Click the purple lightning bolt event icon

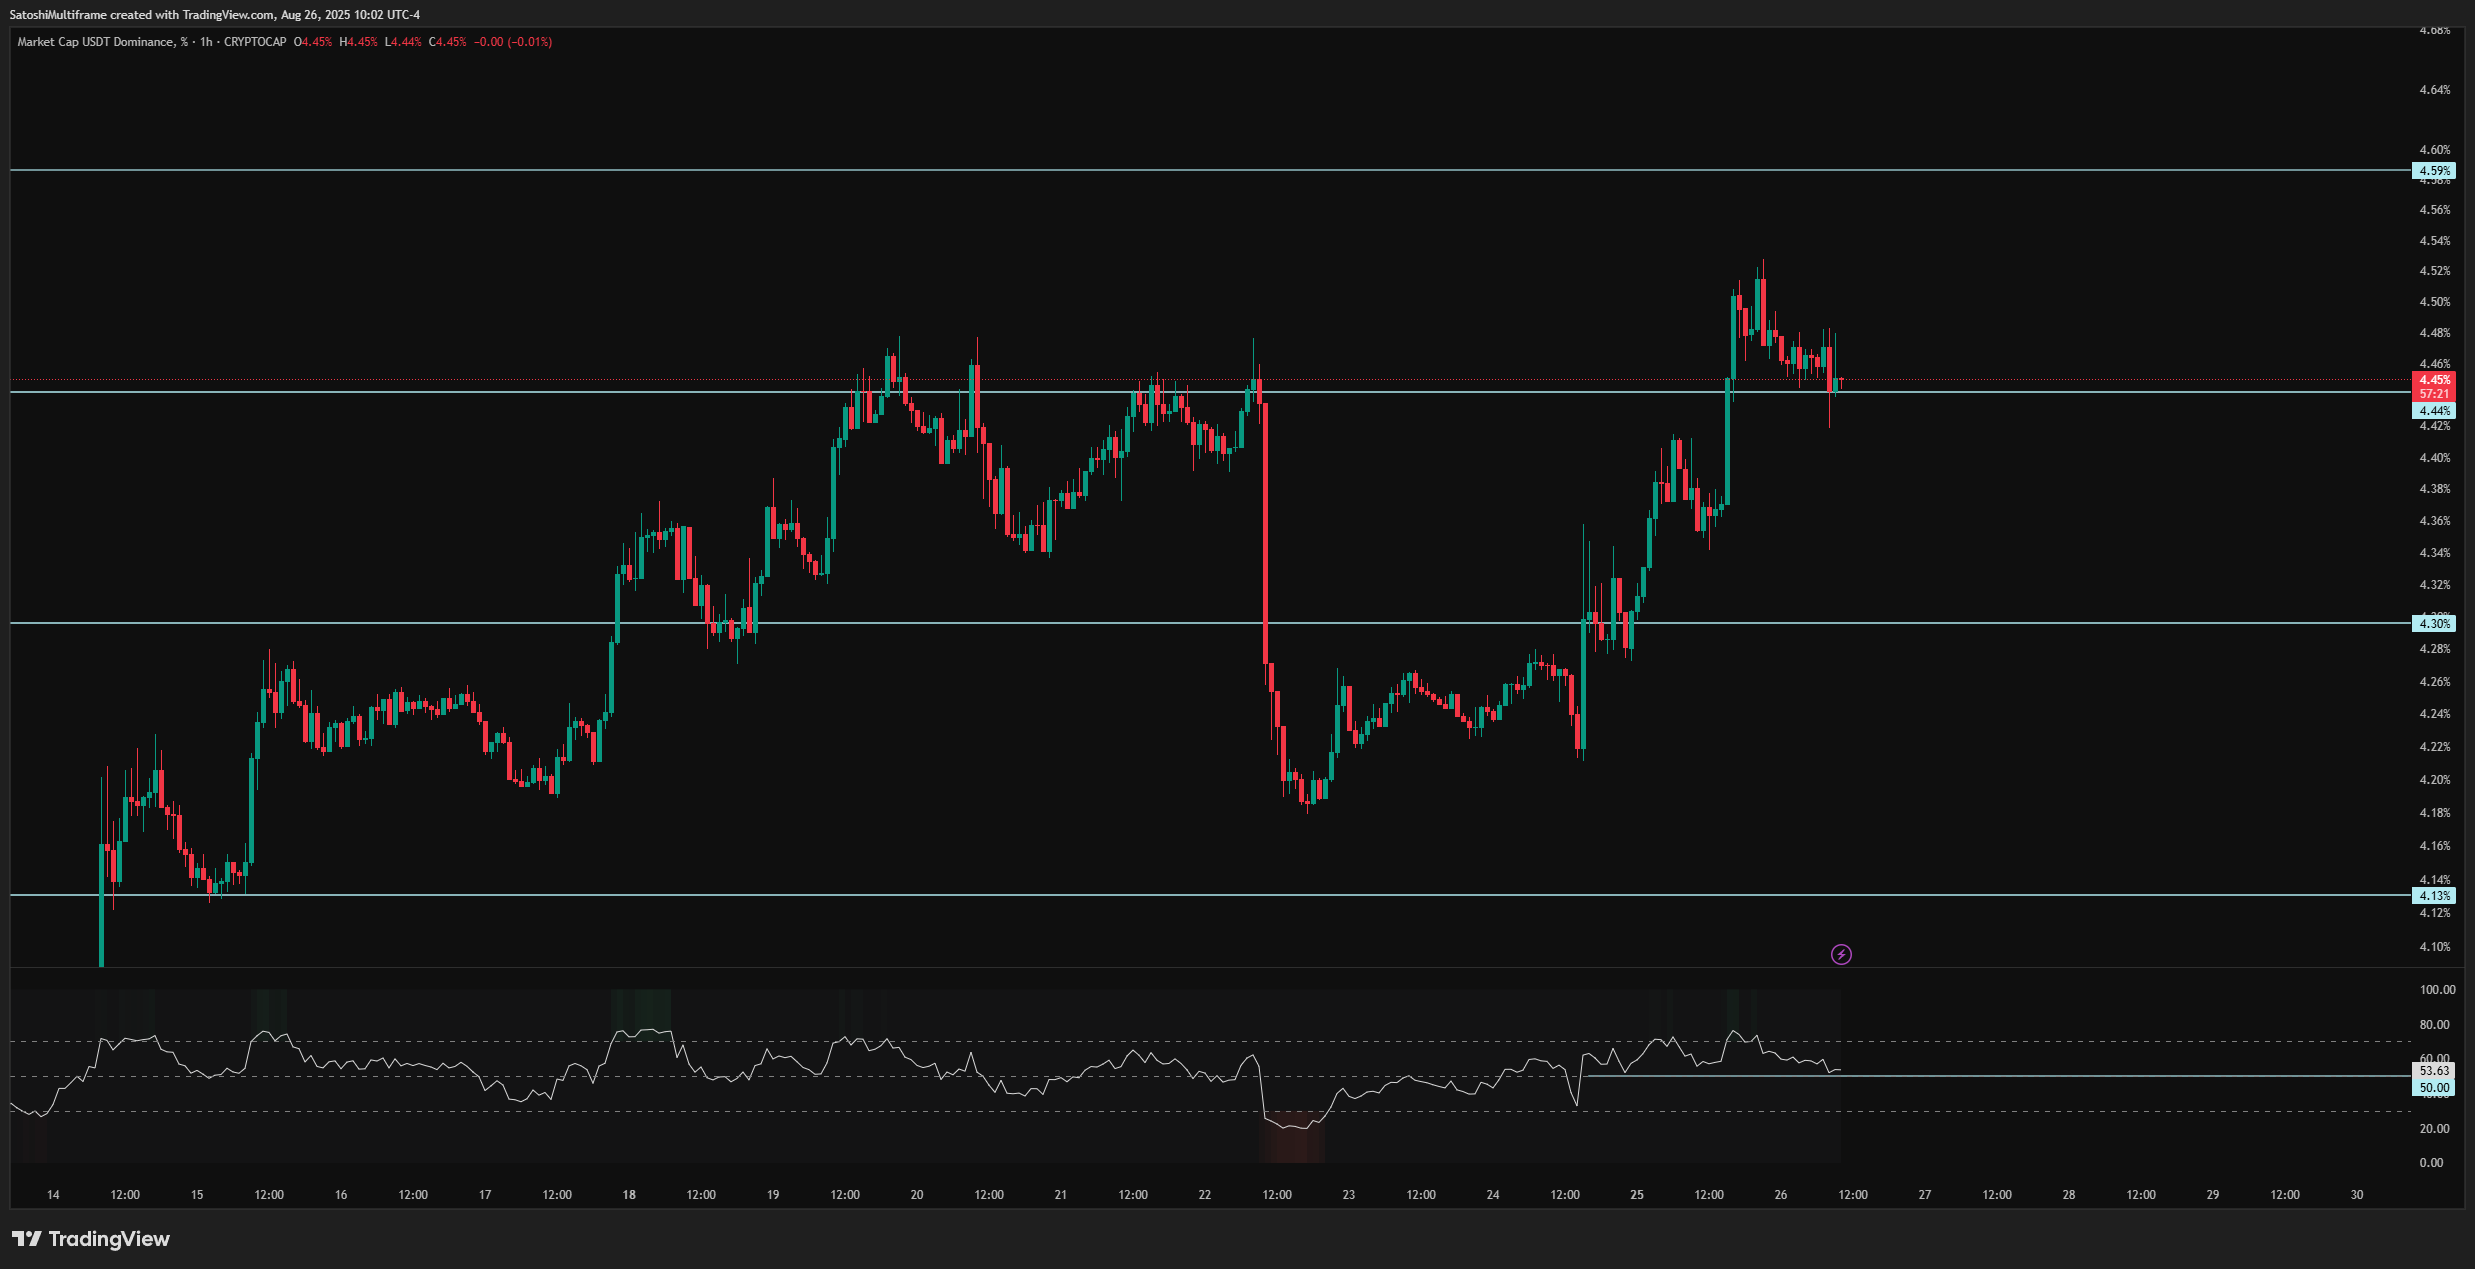tap(1841, 955)
